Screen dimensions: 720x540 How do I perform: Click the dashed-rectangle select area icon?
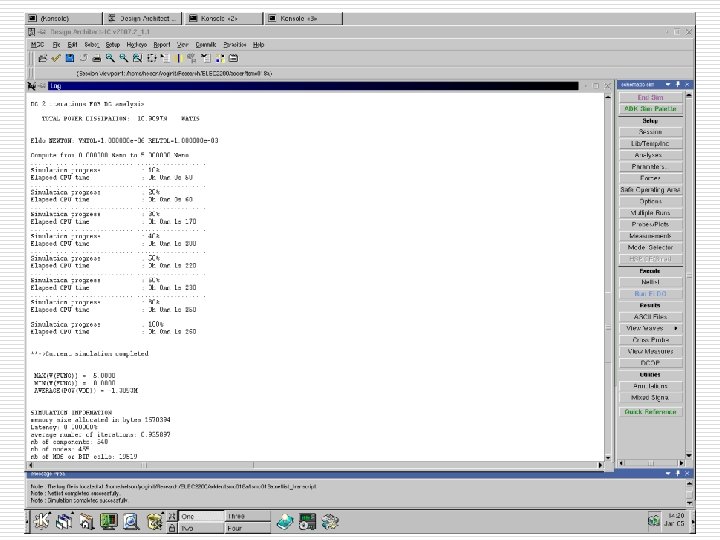(x=151, y=58)
